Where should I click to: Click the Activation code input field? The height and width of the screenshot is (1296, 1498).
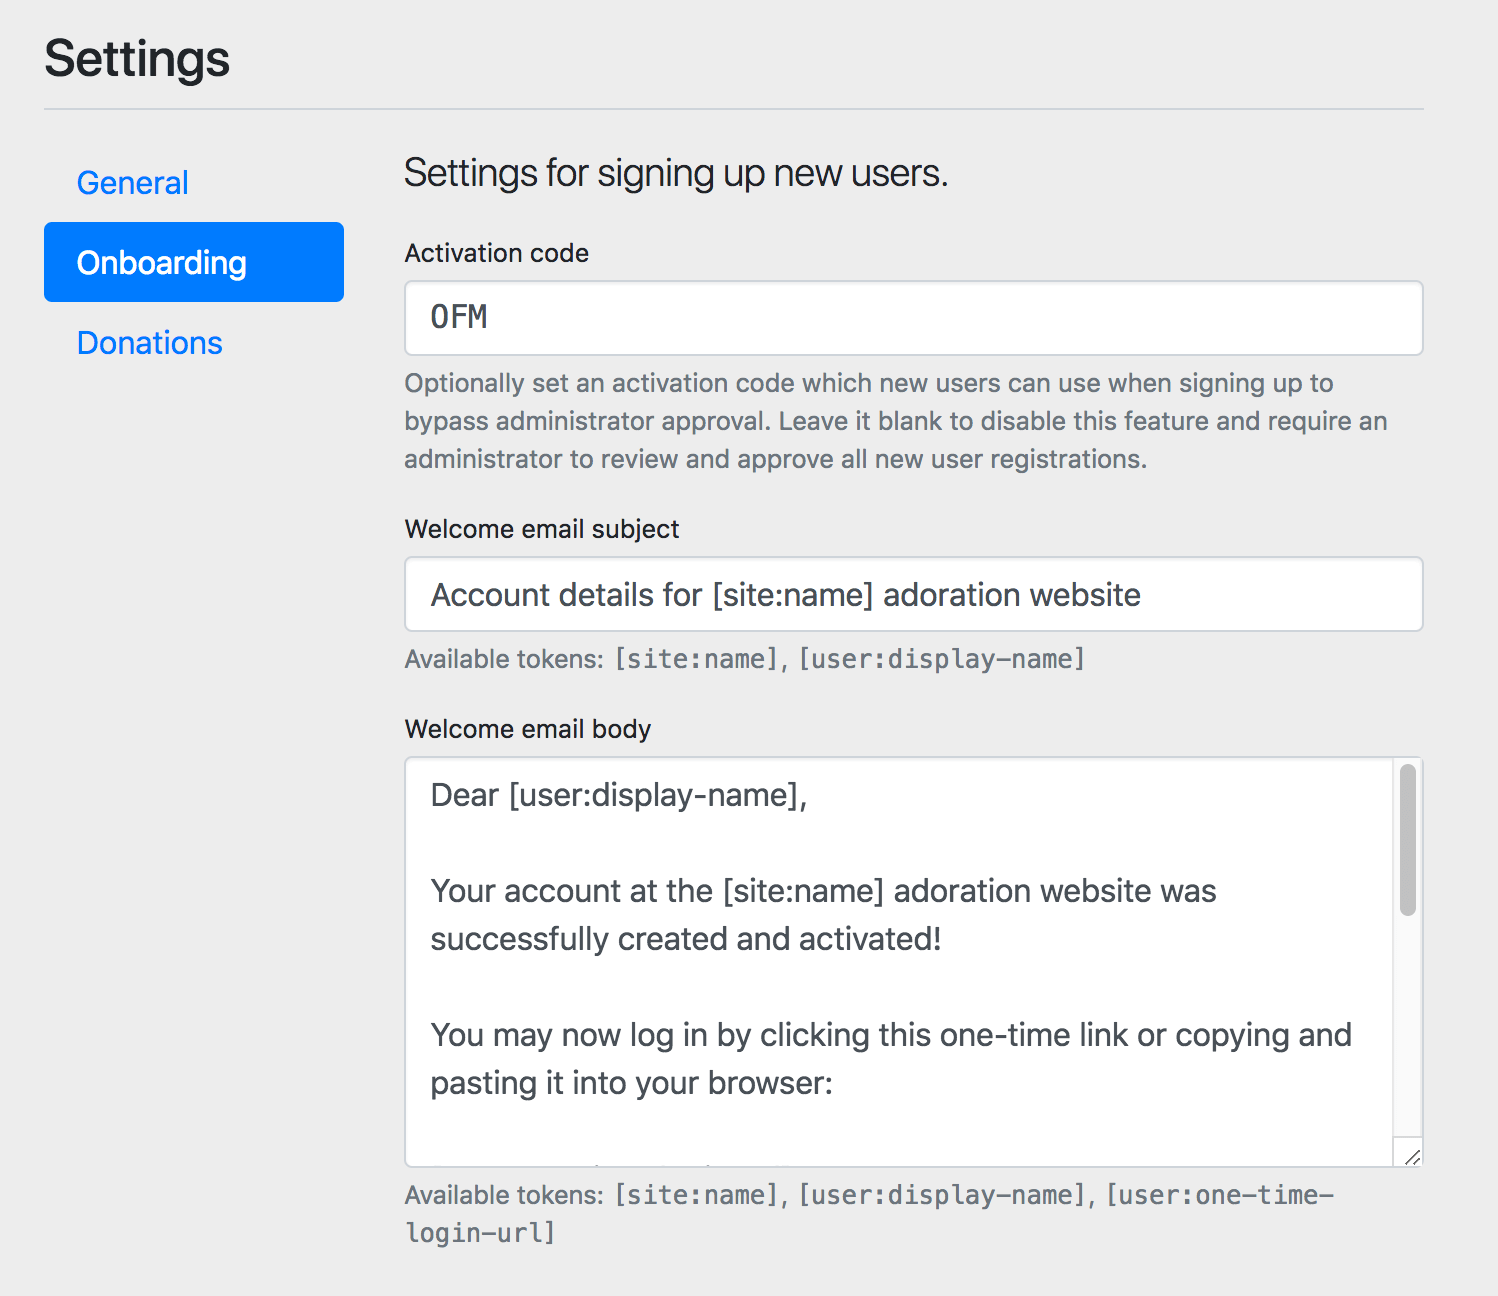(912, 318)
